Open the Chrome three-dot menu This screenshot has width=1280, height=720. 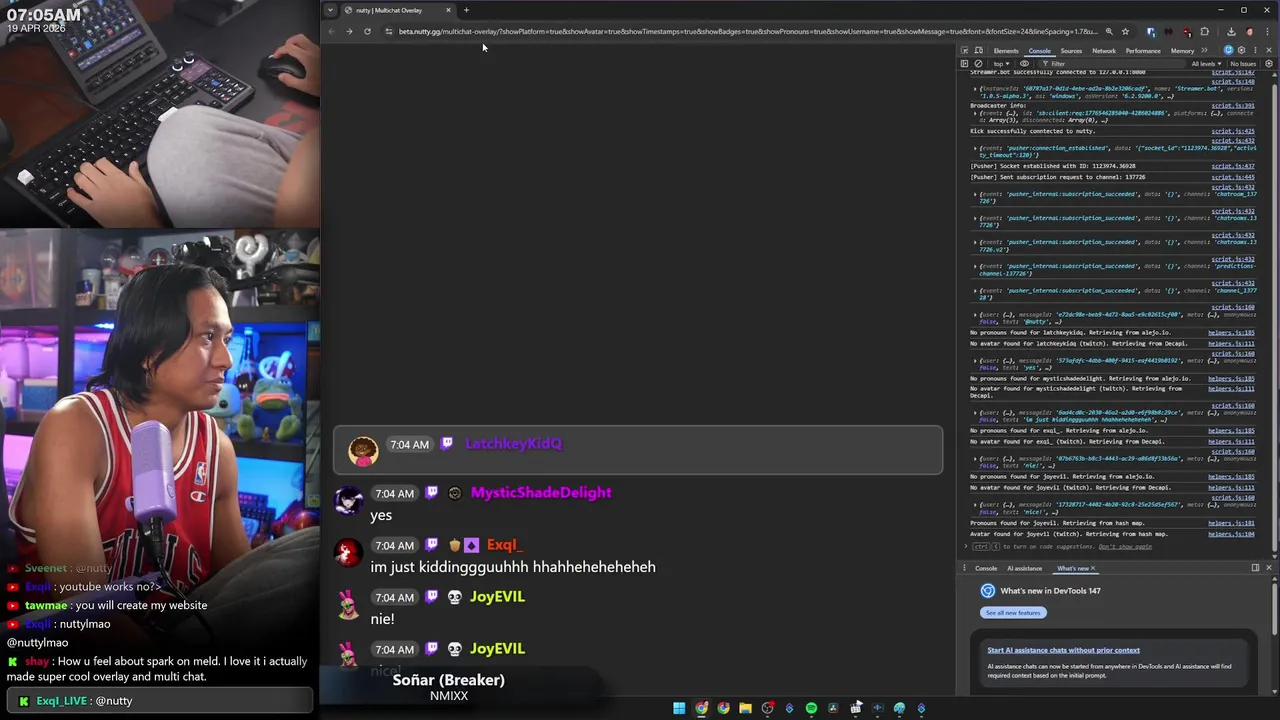point(1267,31)
